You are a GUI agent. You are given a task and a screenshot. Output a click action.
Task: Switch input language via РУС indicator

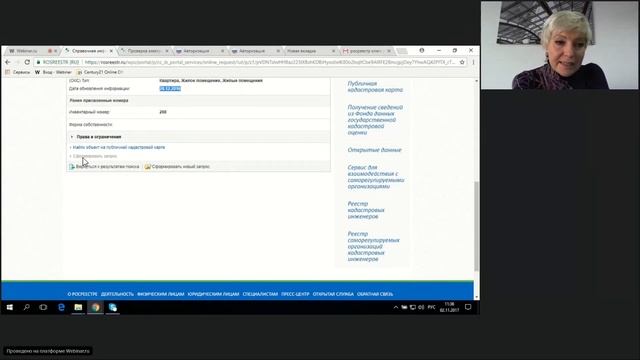[431, 307]
